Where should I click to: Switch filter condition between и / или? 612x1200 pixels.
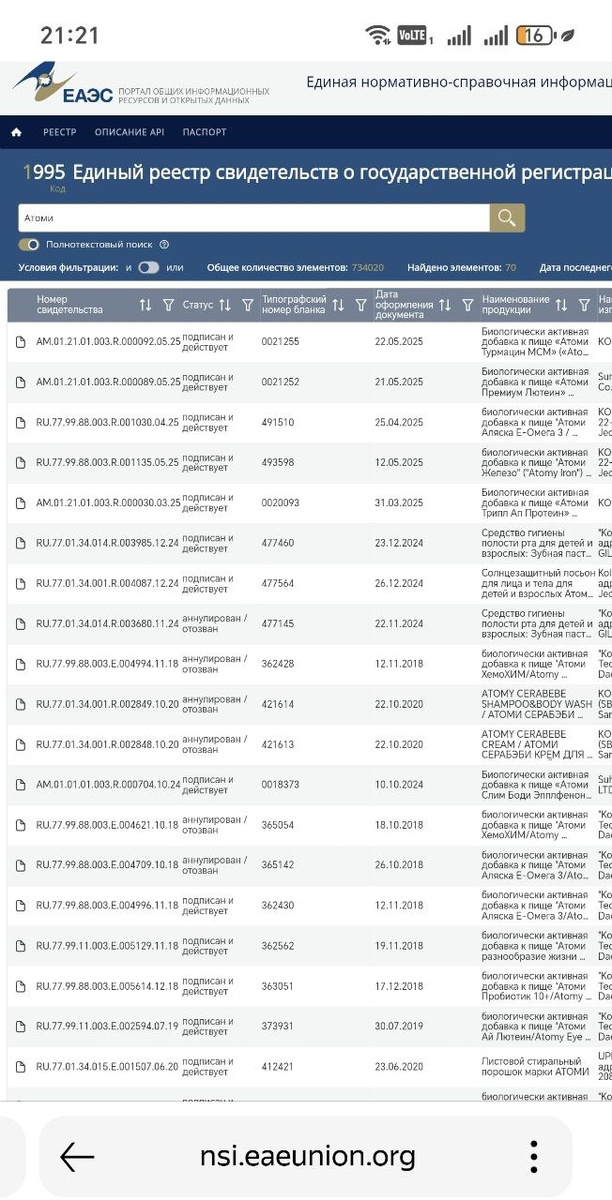148,268
